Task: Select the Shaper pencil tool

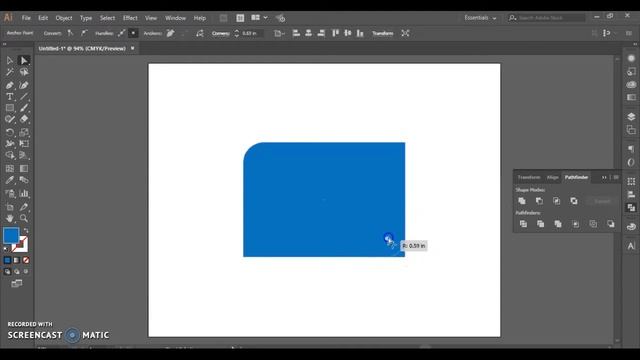Action: tap(10, 119)
